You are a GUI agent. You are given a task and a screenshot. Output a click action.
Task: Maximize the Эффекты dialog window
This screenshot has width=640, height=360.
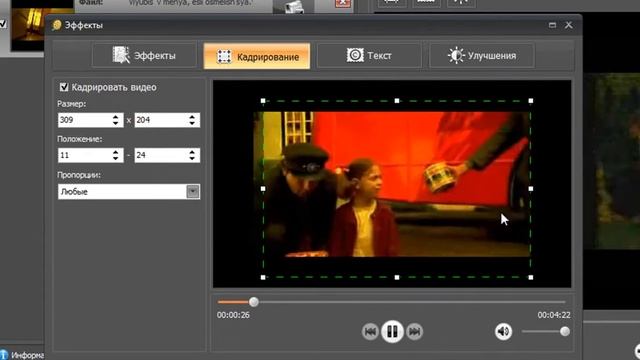552,25
